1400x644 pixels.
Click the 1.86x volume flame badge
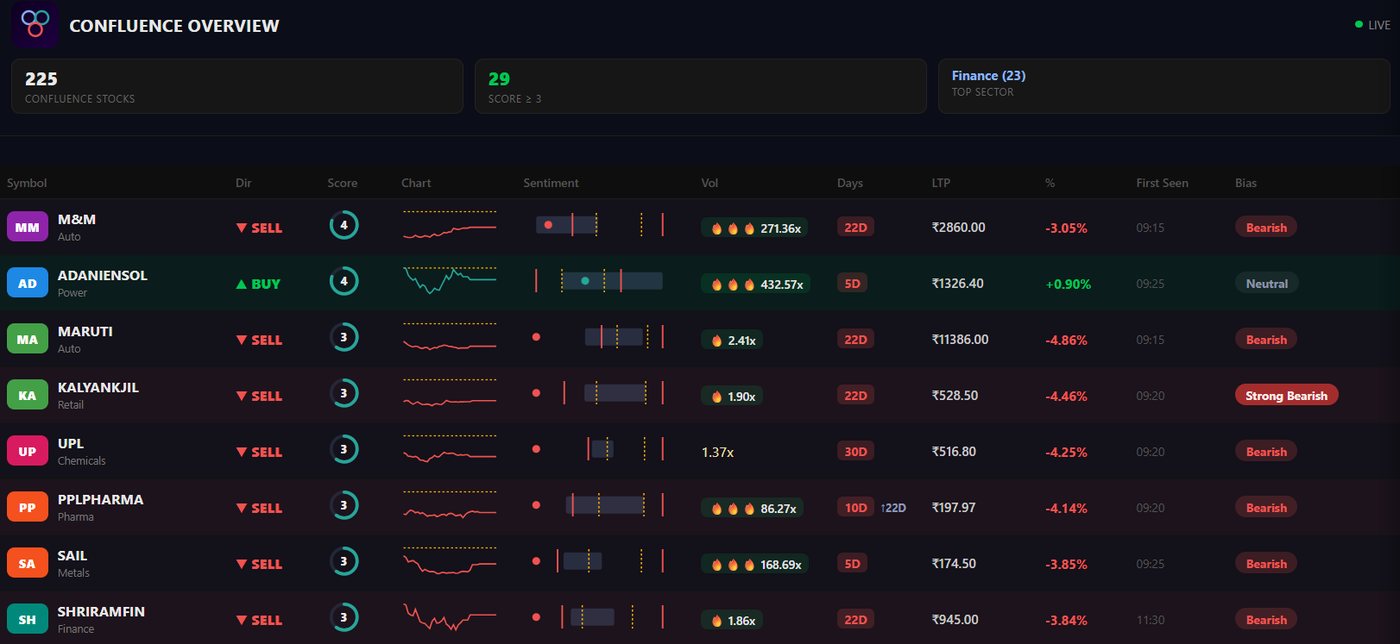(x=732, y=620)
